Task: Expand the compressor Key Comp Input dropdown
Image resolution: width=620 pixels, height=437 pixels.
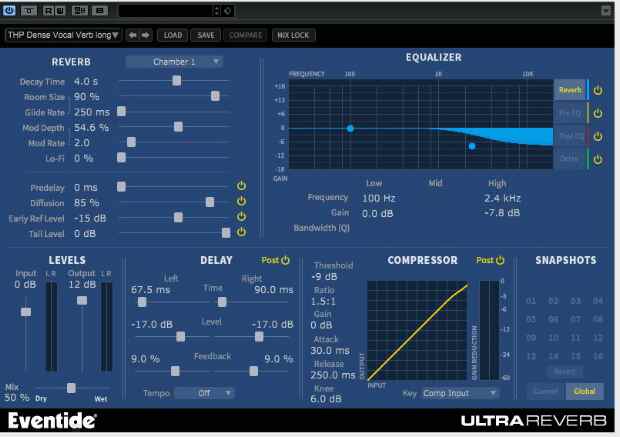Action: pos(461,394)
